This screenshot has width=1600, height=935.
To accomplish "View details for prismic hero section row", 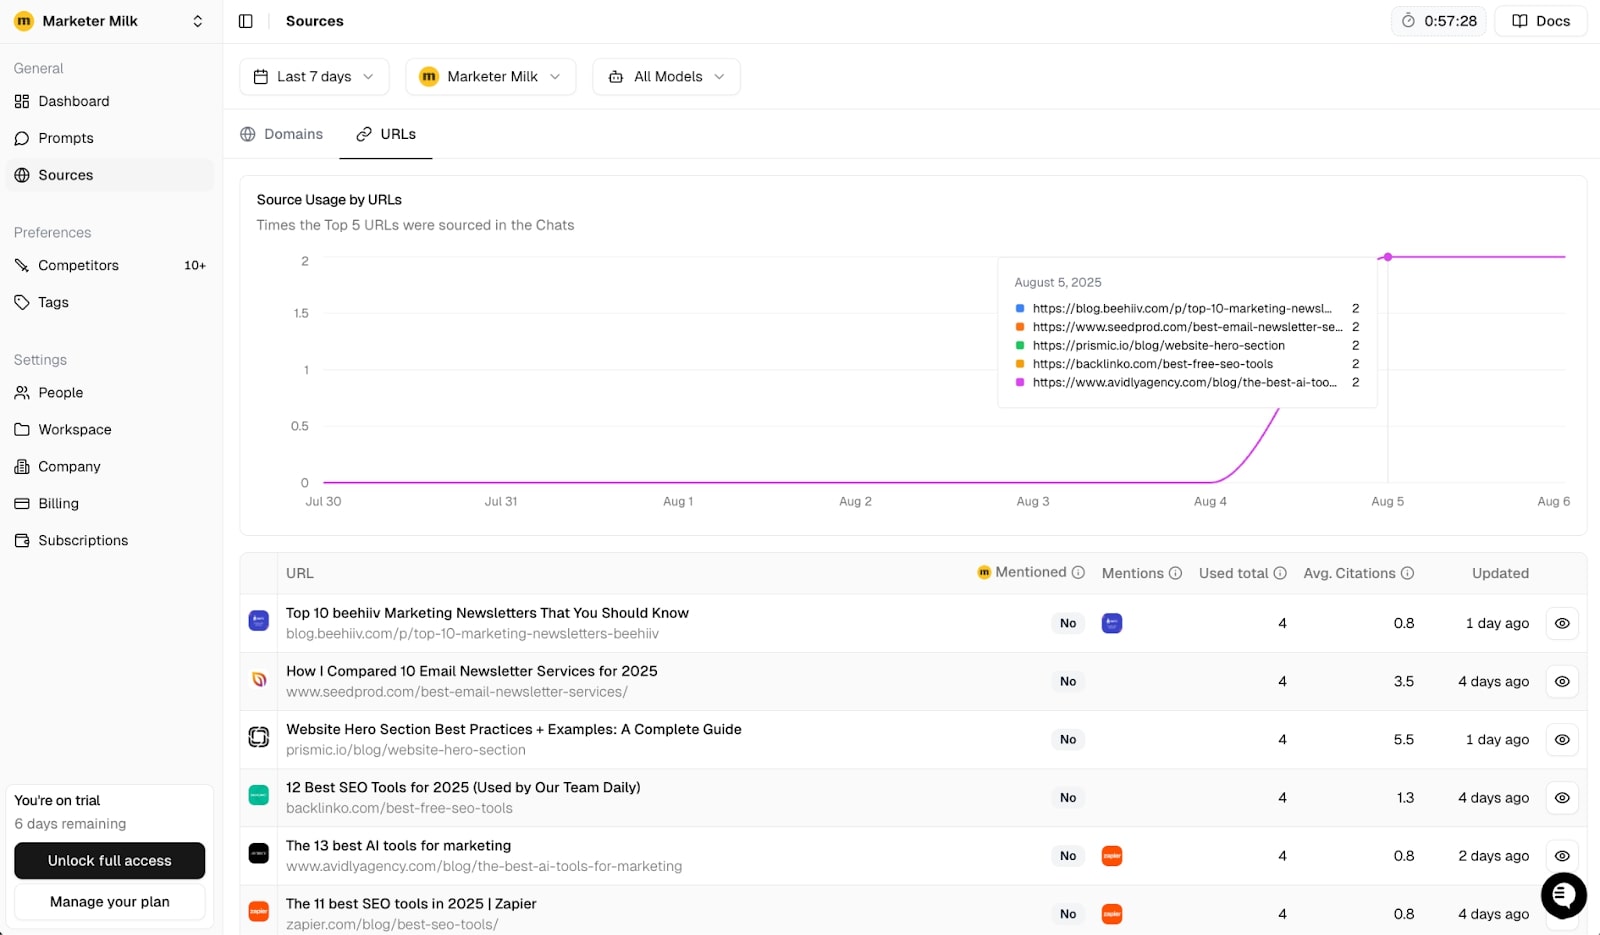I will [1562, 739].
